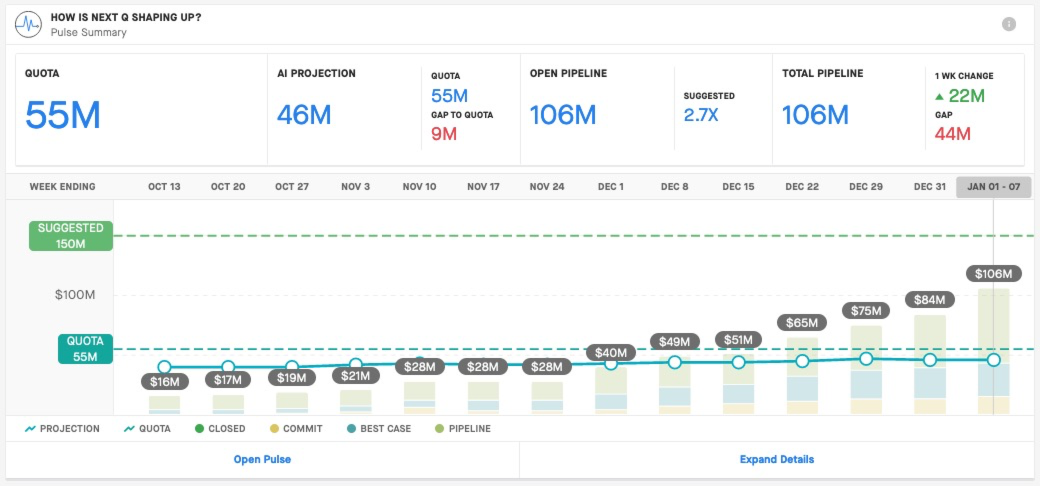The height and width of the screenshot is (486, 1040).
Task: Click the $84M bar label
Action: (x=929, y=300)
